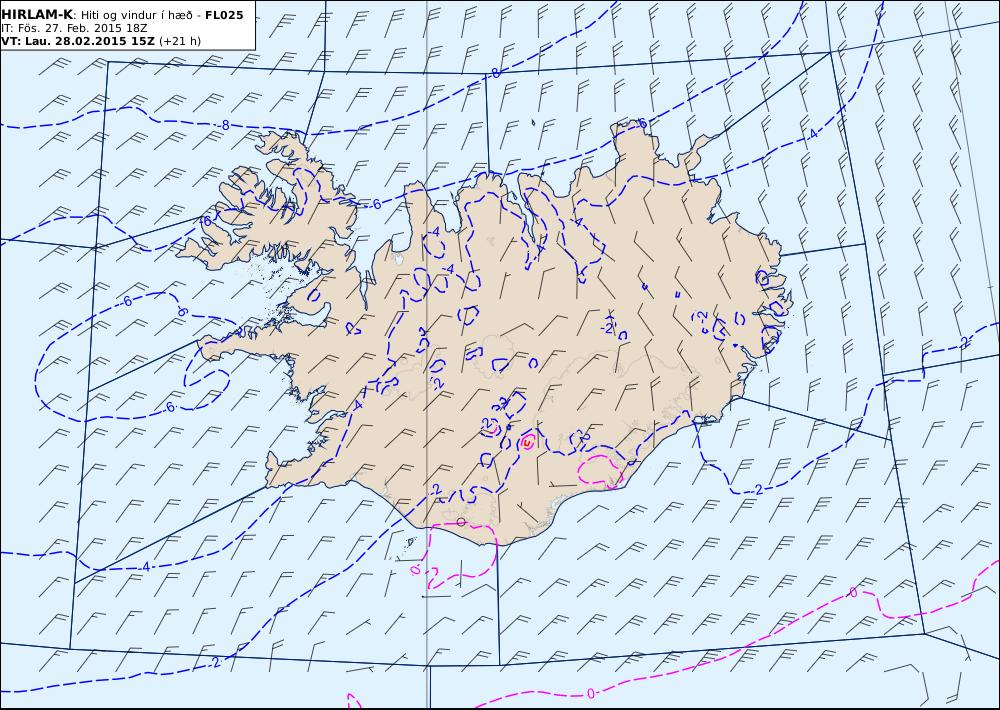Click the magenta 0 label off the south coast
The width and height of the screenshot is (1000, 710).
pos(415,568)
